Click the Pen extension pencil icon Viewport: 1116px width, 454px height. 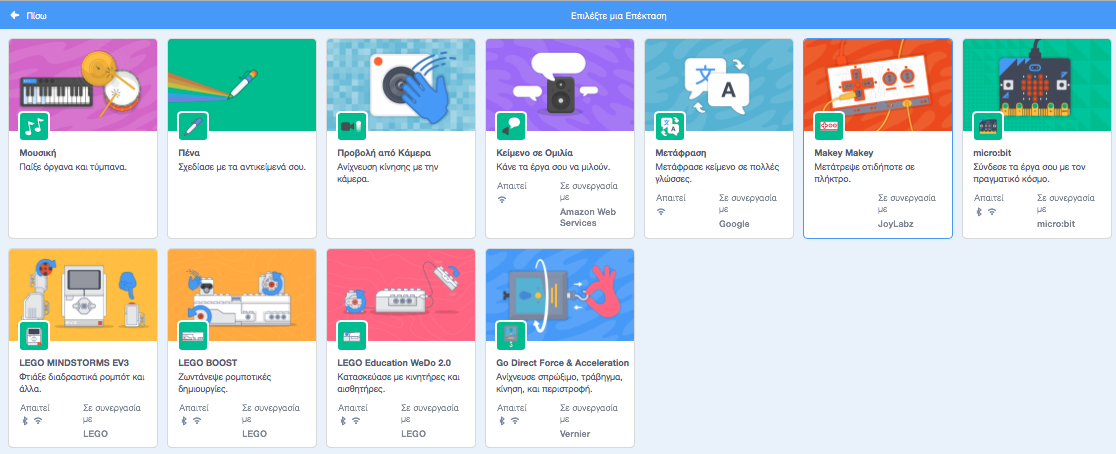coord(194,126)
